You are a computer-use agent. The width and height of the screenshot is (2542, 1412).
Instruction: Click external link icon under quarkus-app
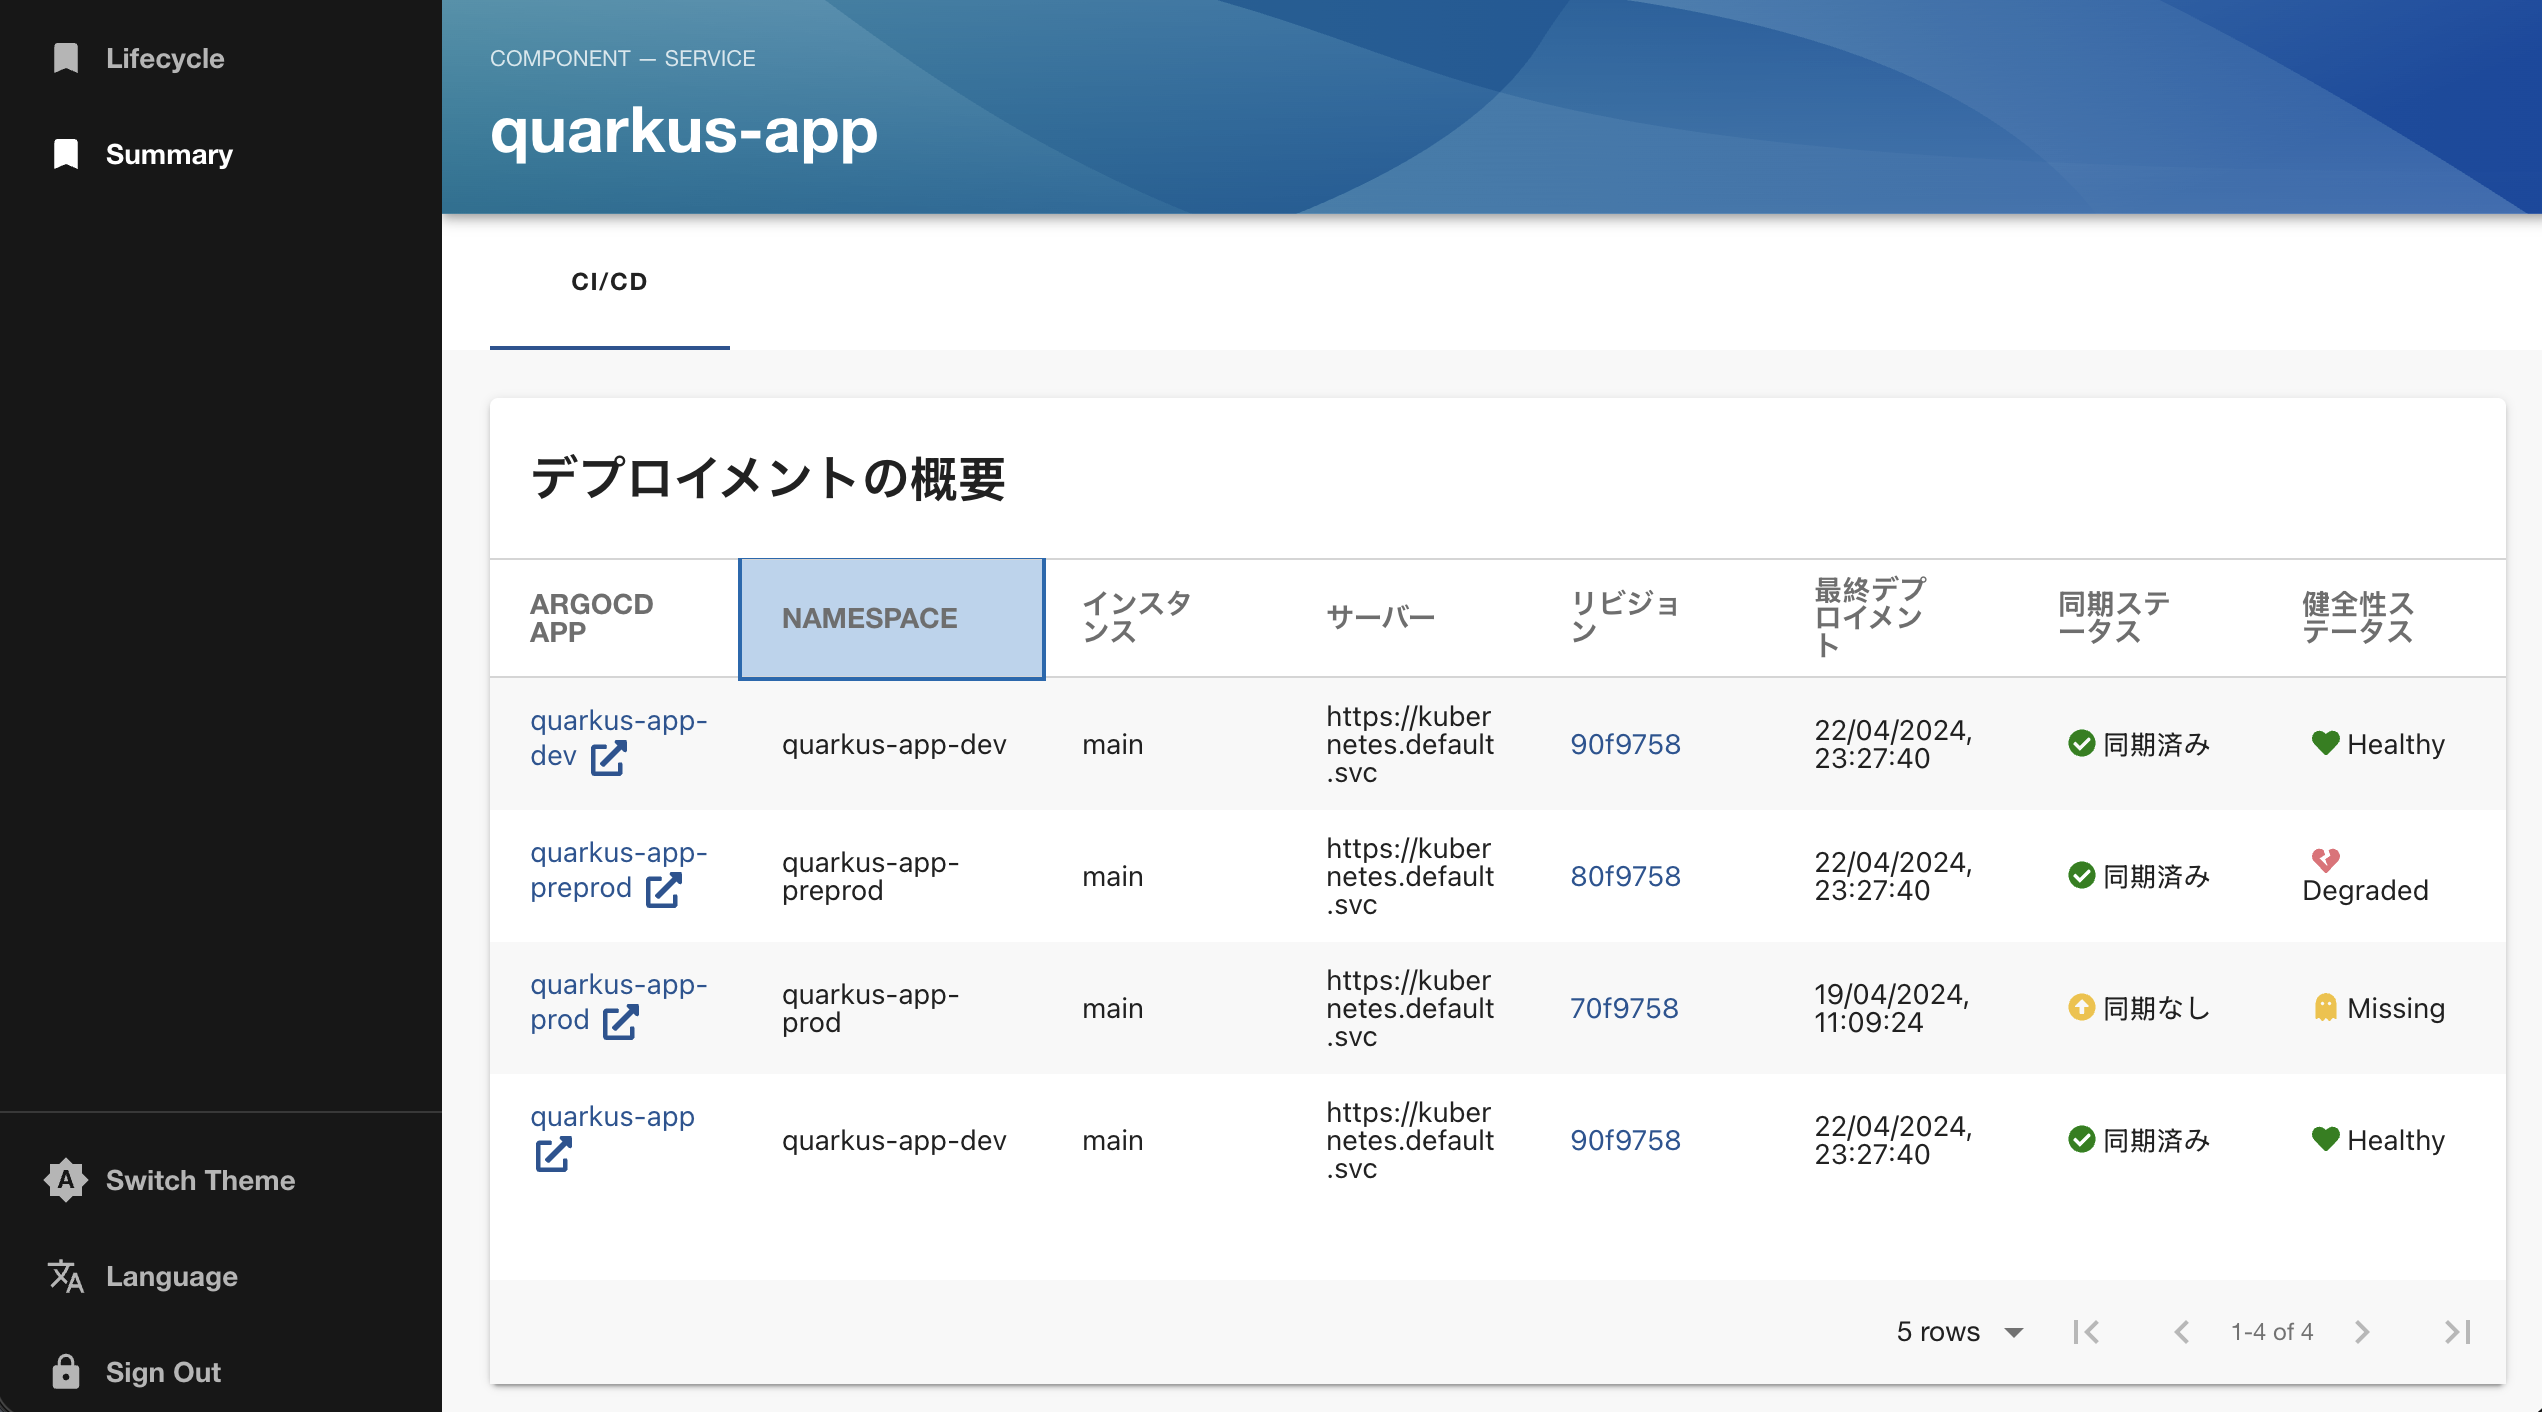(553, 1155)
